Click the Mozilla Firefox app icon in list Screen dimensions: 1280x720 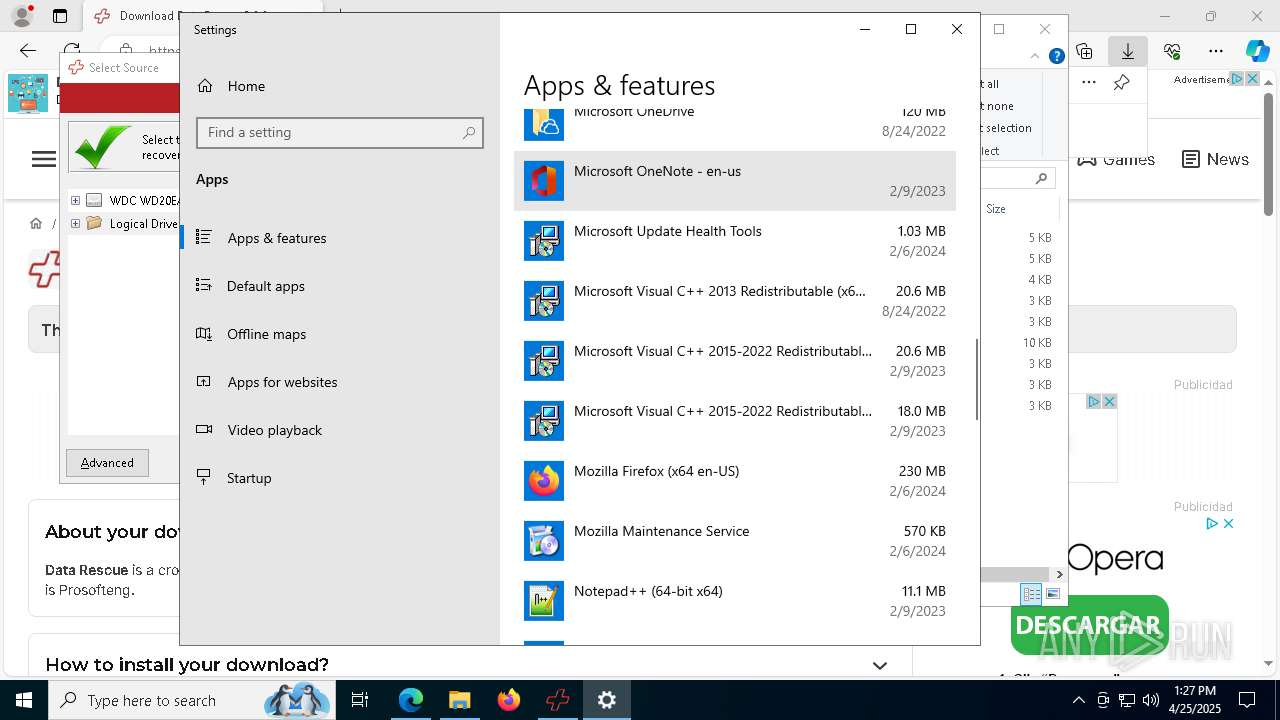pos(544,481)
